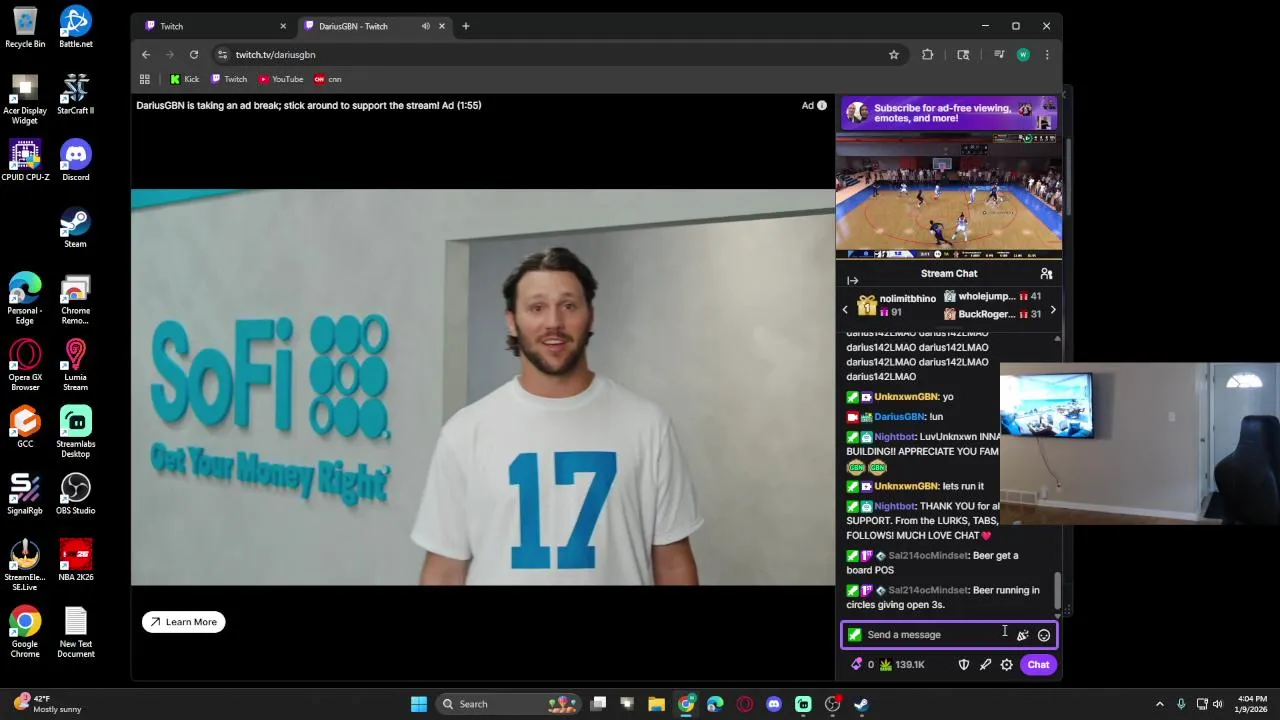Open Discord from the taskbar
Image resolution: width=1280 pixels, height=720 pixels.
click(773, 704)
